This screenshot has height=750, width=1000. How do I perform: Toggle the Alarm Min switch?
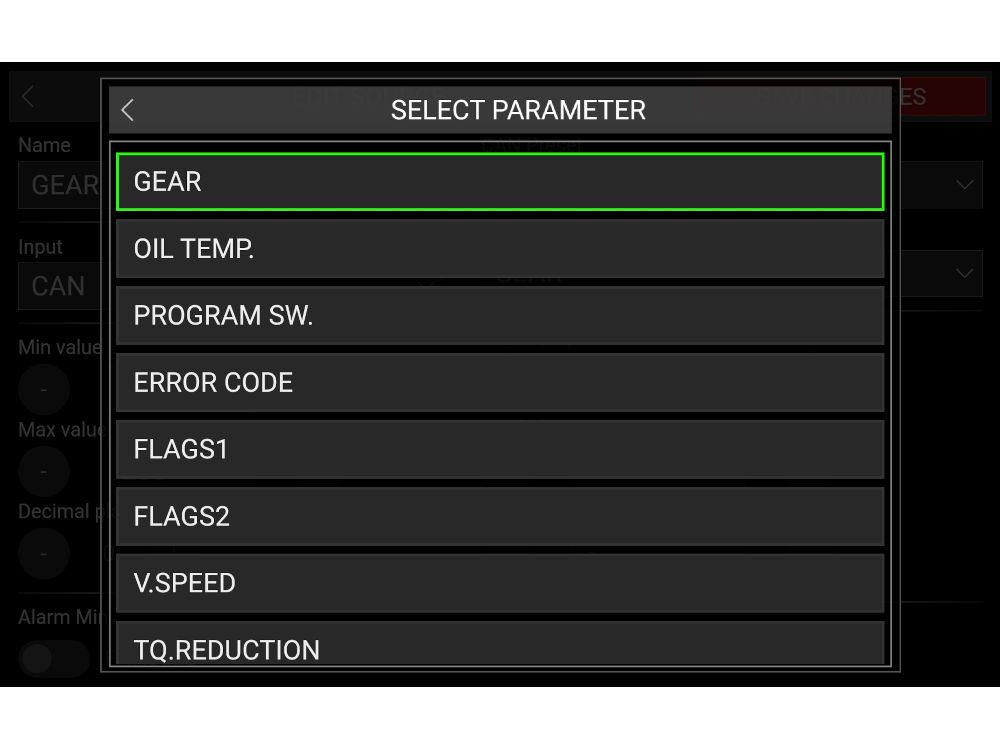coord(50,658)
